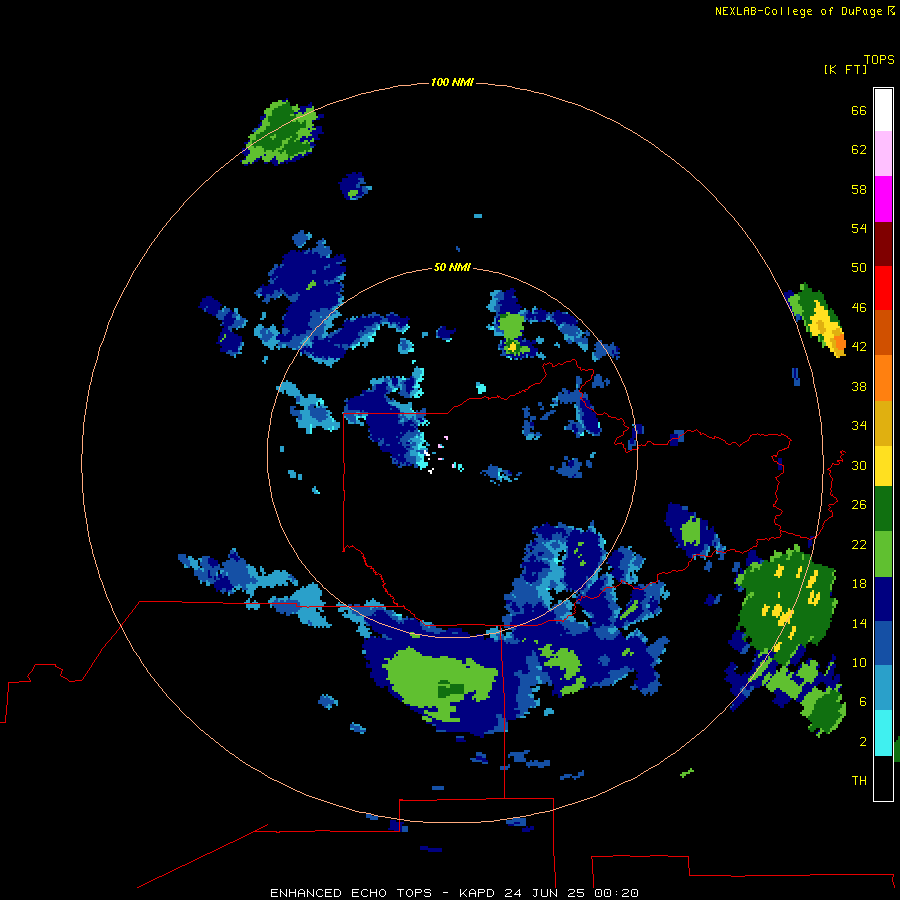Click the dark red legend swatch
Screen dimensions: 900x900
coord(883,244)
